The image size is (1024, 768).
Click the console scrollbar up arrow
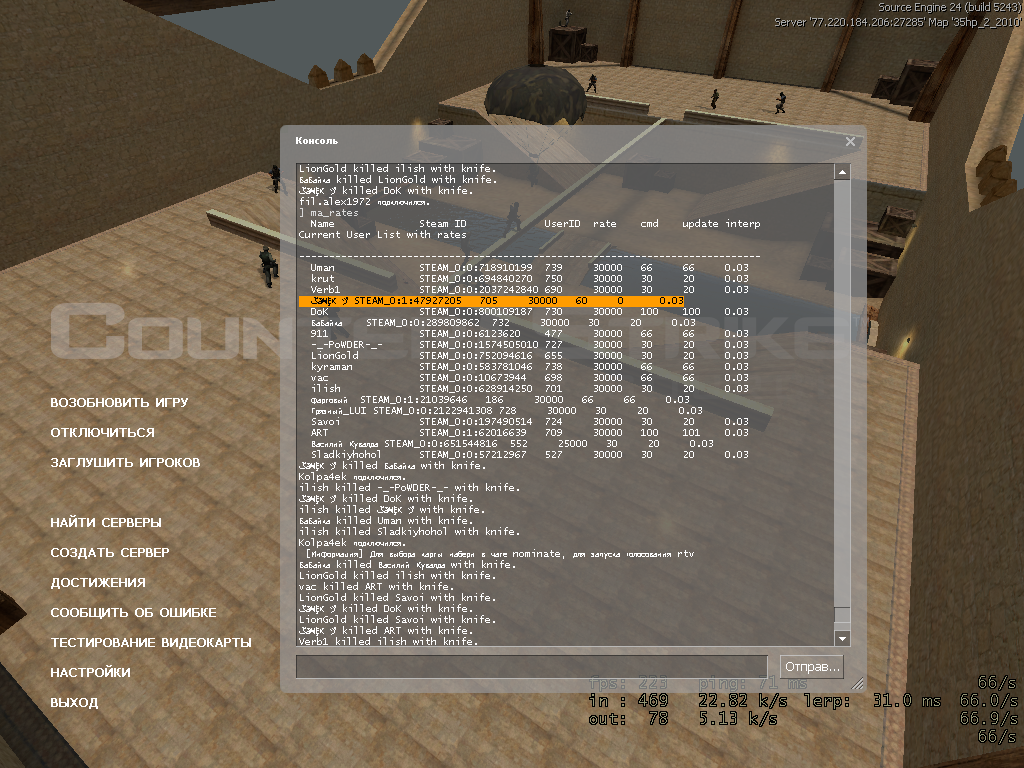tap(842, 172)
